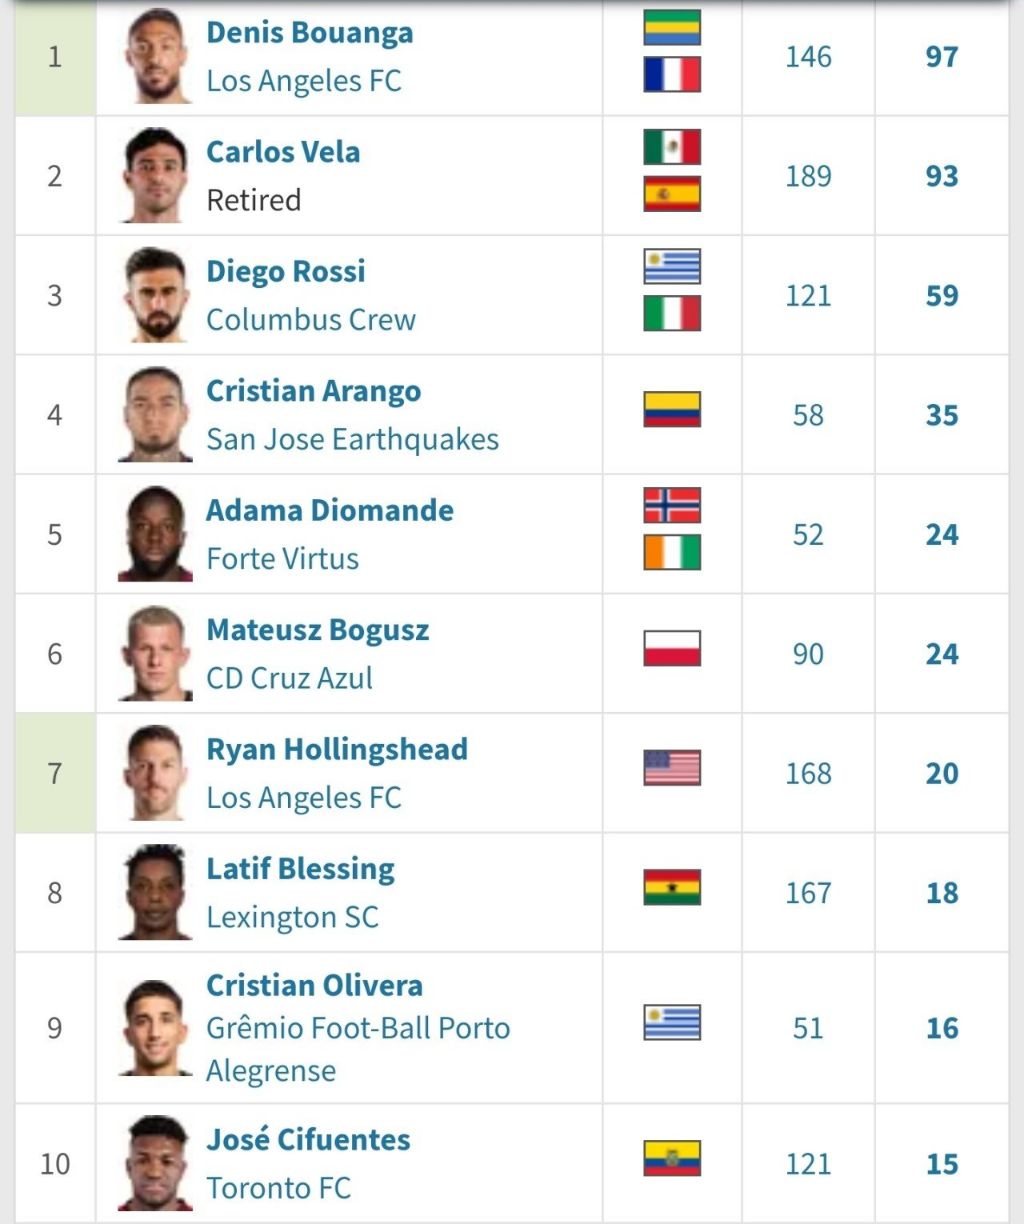The image size is (1024, 1224).
Task: Open the Columbus Crew club link
Action: coord(310,320)
